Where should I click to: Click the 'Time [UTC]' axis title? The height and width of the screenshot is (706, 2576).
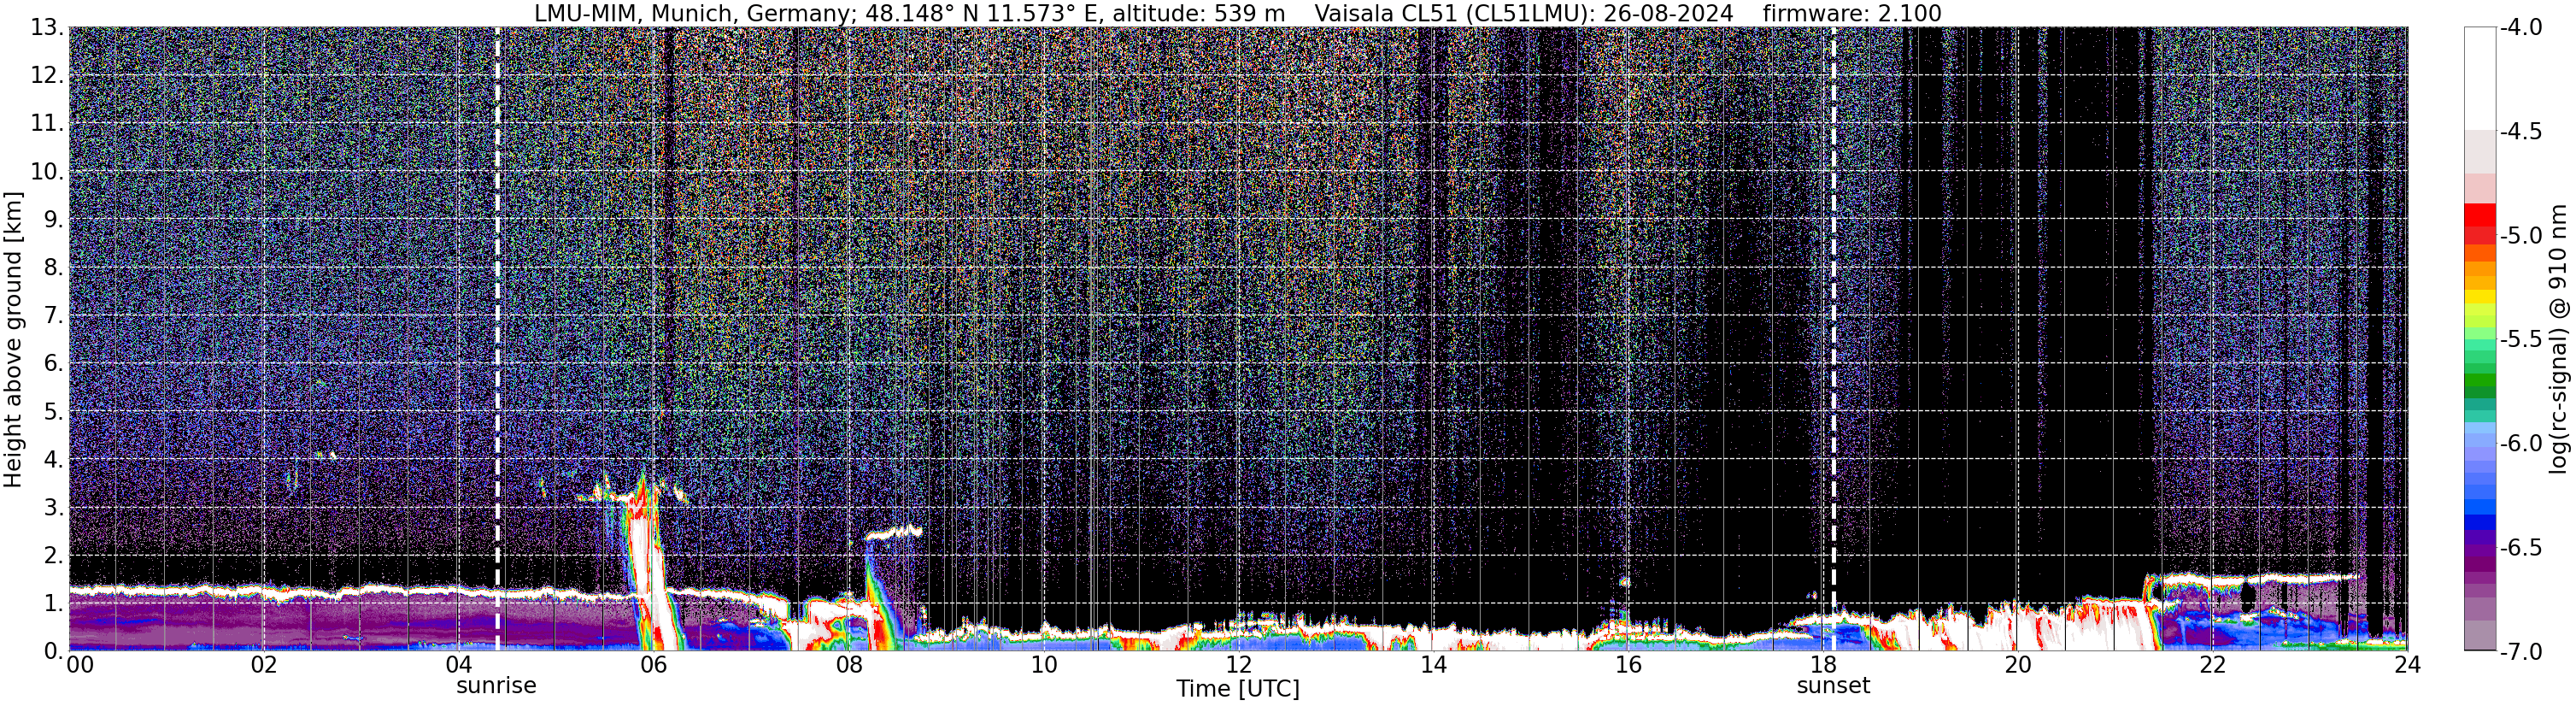point(1238,689)
